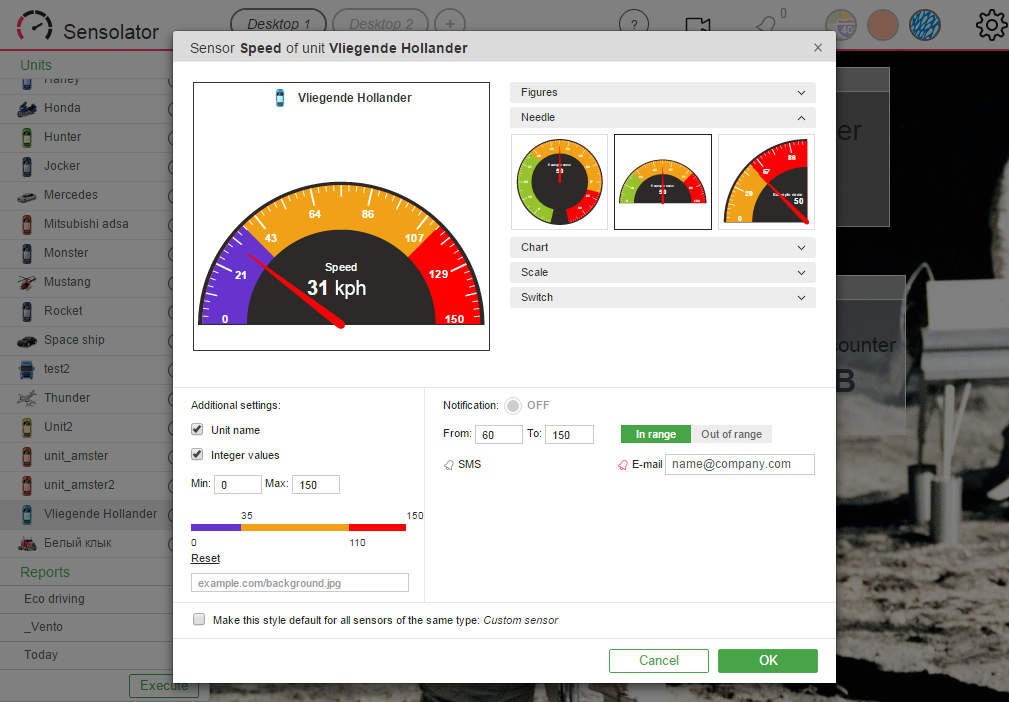
Task: Uncheck the Unit name checkbox
Action: pos(198,429)
